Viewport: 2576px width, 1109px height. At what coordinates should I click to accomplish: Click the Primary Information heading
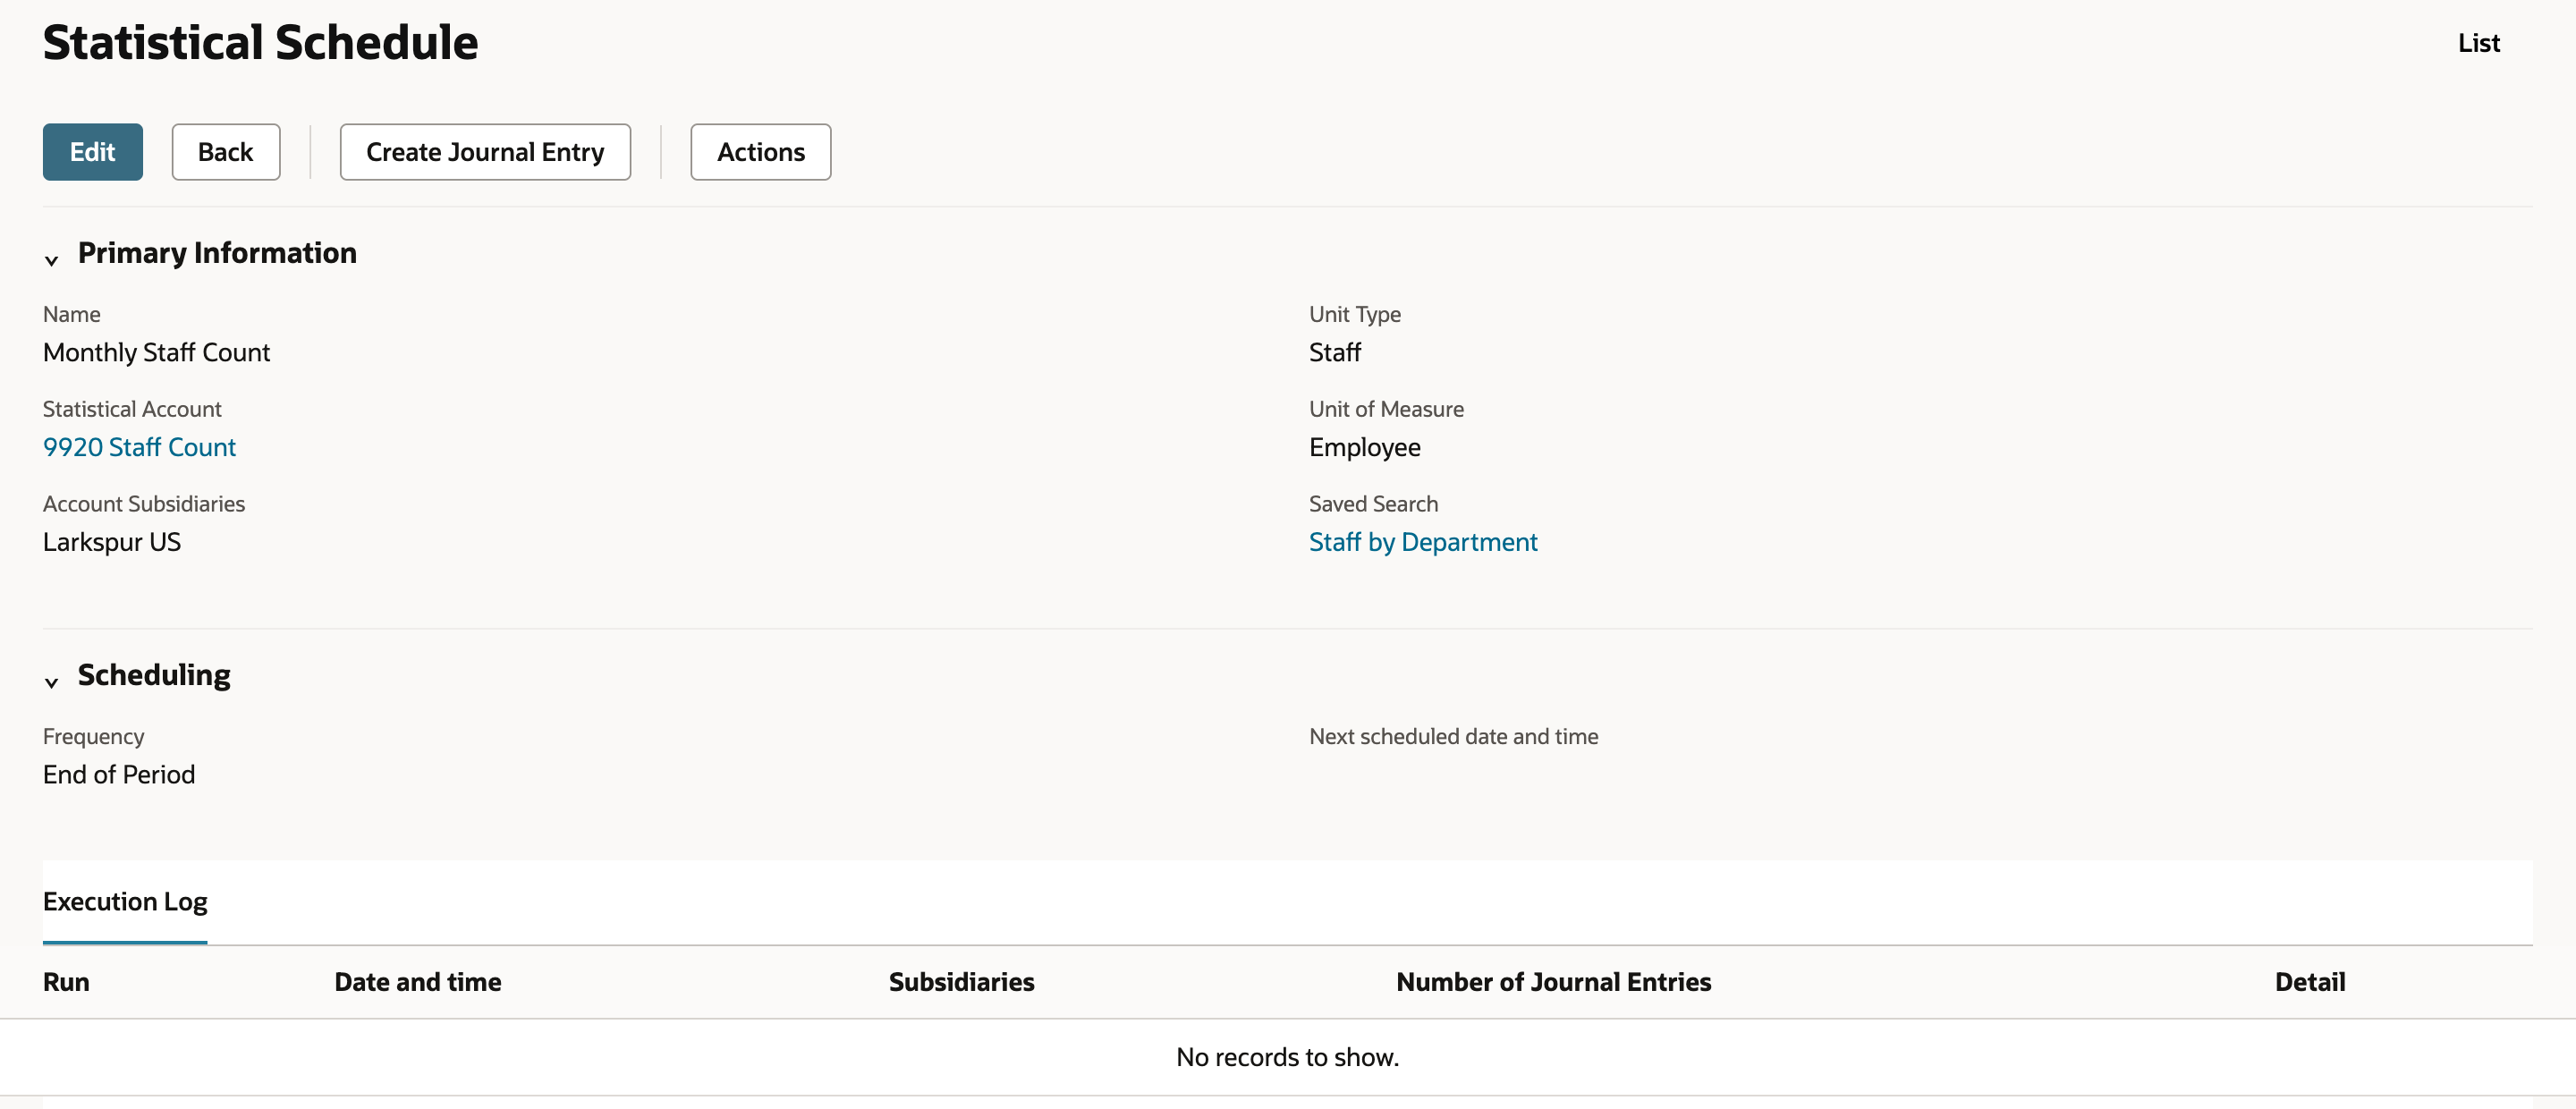(x=217, y=253)
